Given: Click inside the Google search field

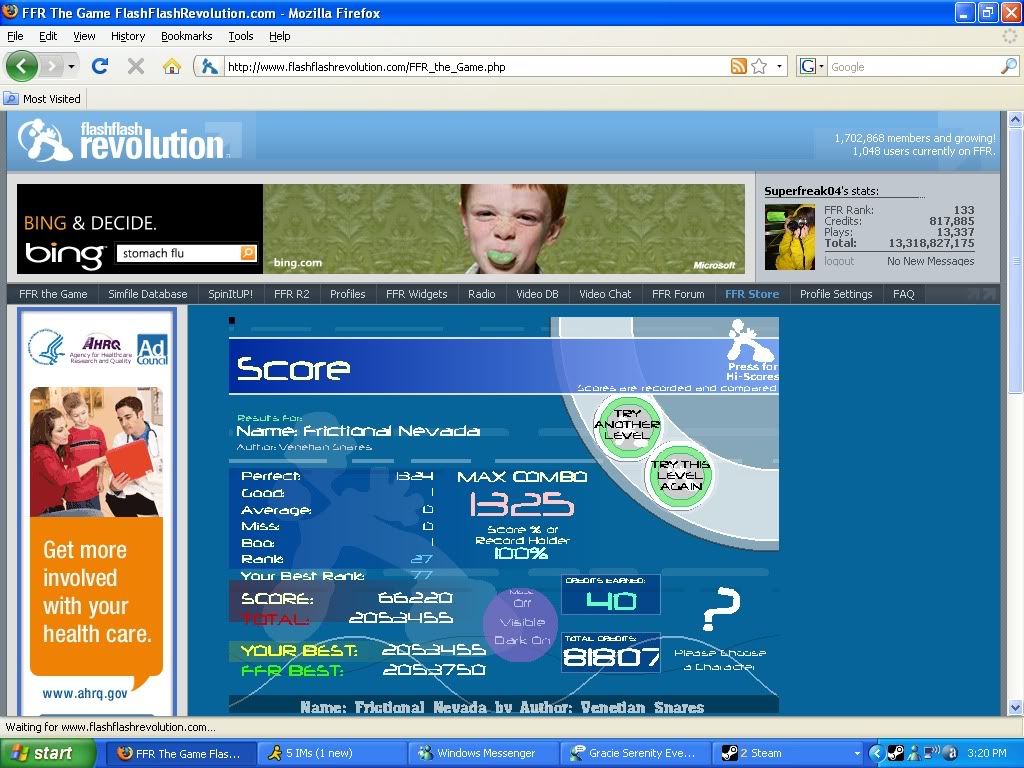Looking at the screenshot, I should (910, 67).
